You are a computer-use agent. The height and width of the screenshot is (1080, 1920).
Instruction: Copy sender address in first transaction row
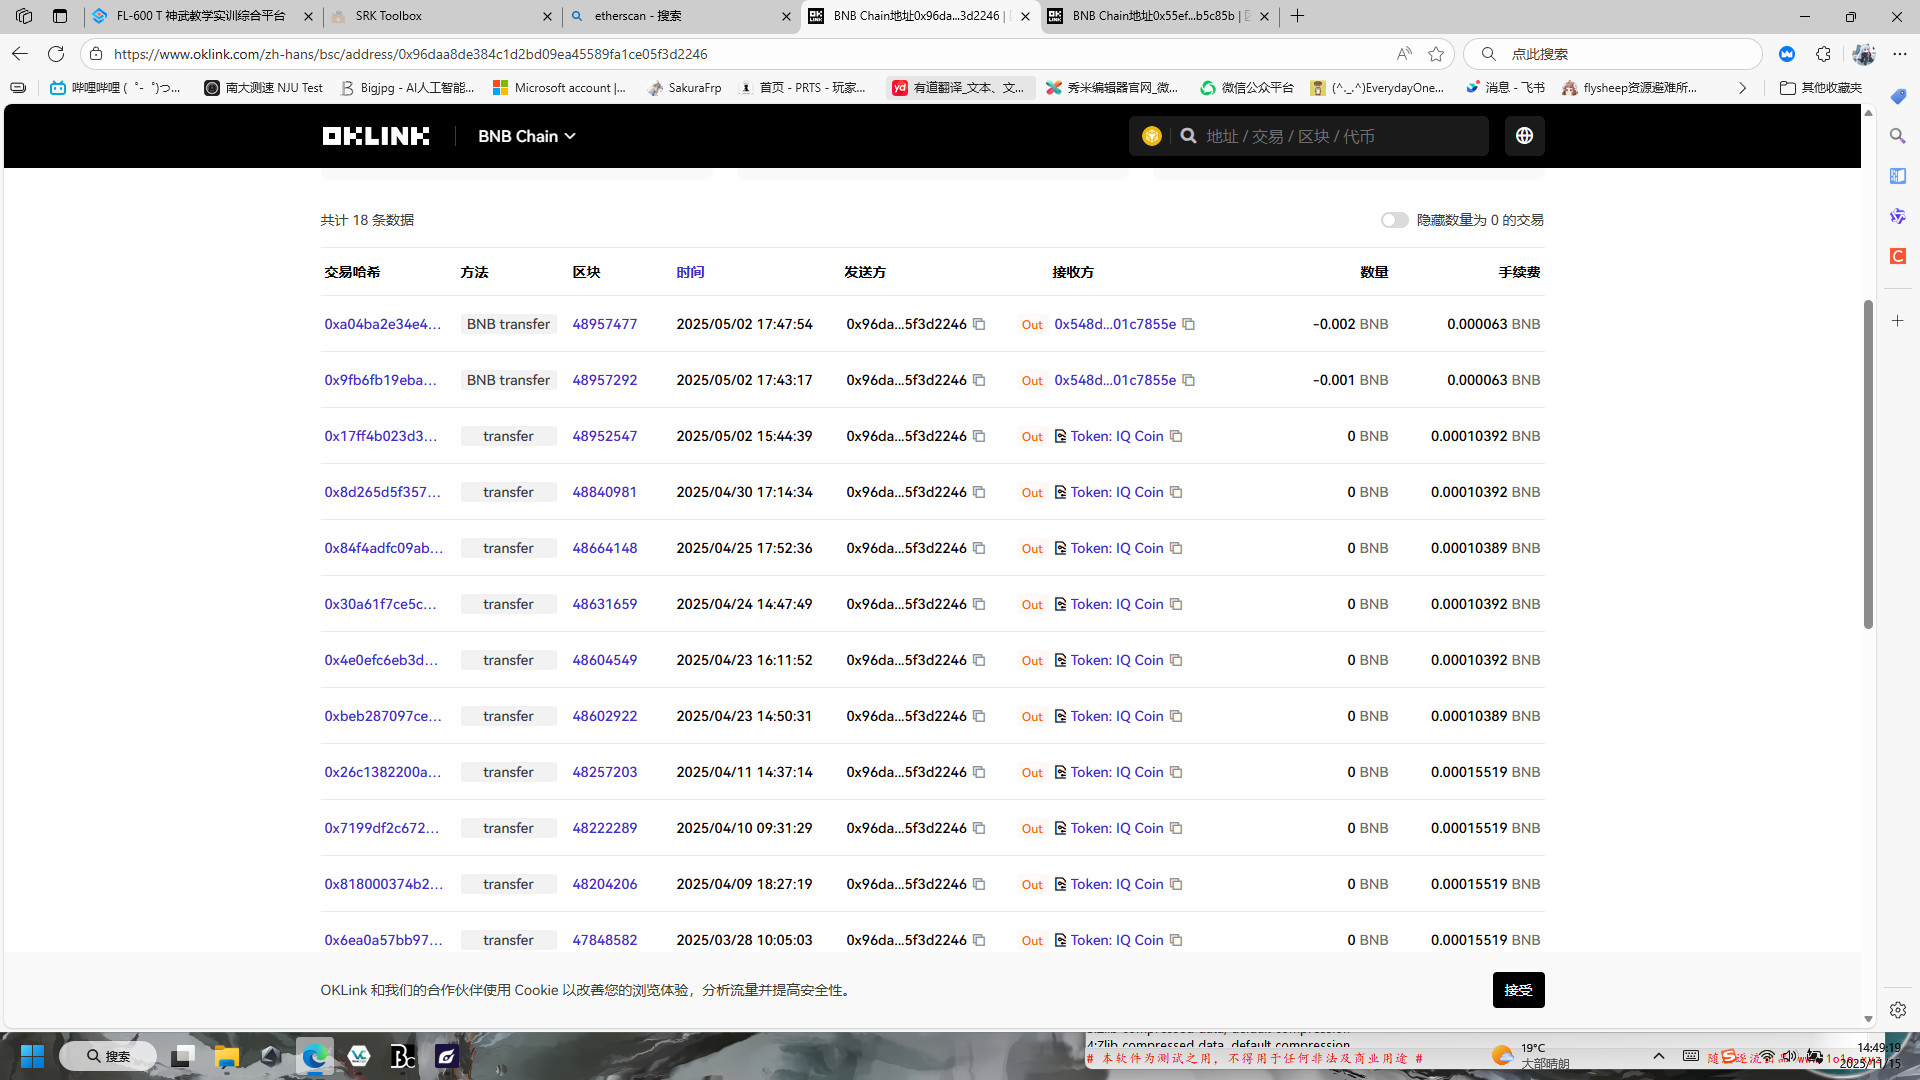pyautogui.click(x=979, y=324)
